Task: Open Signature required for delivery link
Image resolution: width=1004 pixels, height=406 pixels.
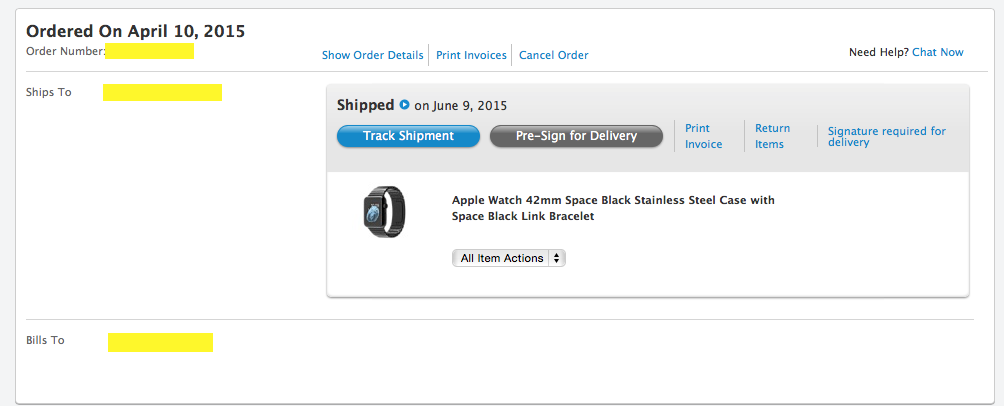Action: 886,136
